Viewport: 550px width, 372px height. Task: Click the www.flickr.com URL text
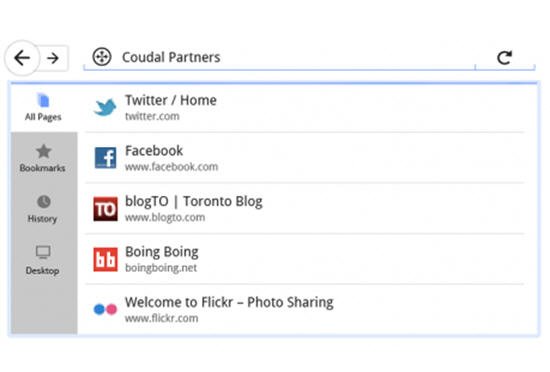[162, 318]
